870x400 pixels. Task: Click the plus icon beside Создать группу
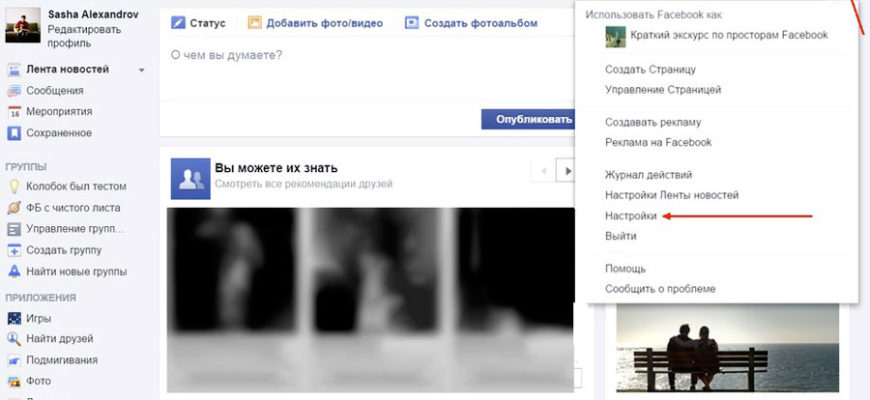[x=14, y=250]
